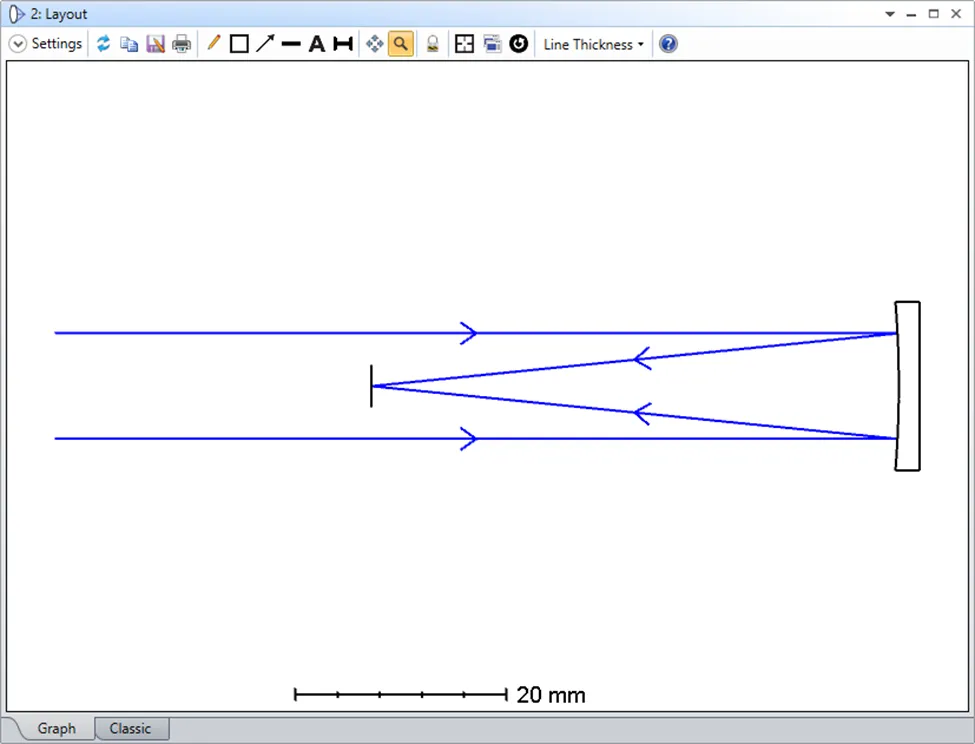
Task: Click the Print icon in toolbar
Action: tap(181, 44)
